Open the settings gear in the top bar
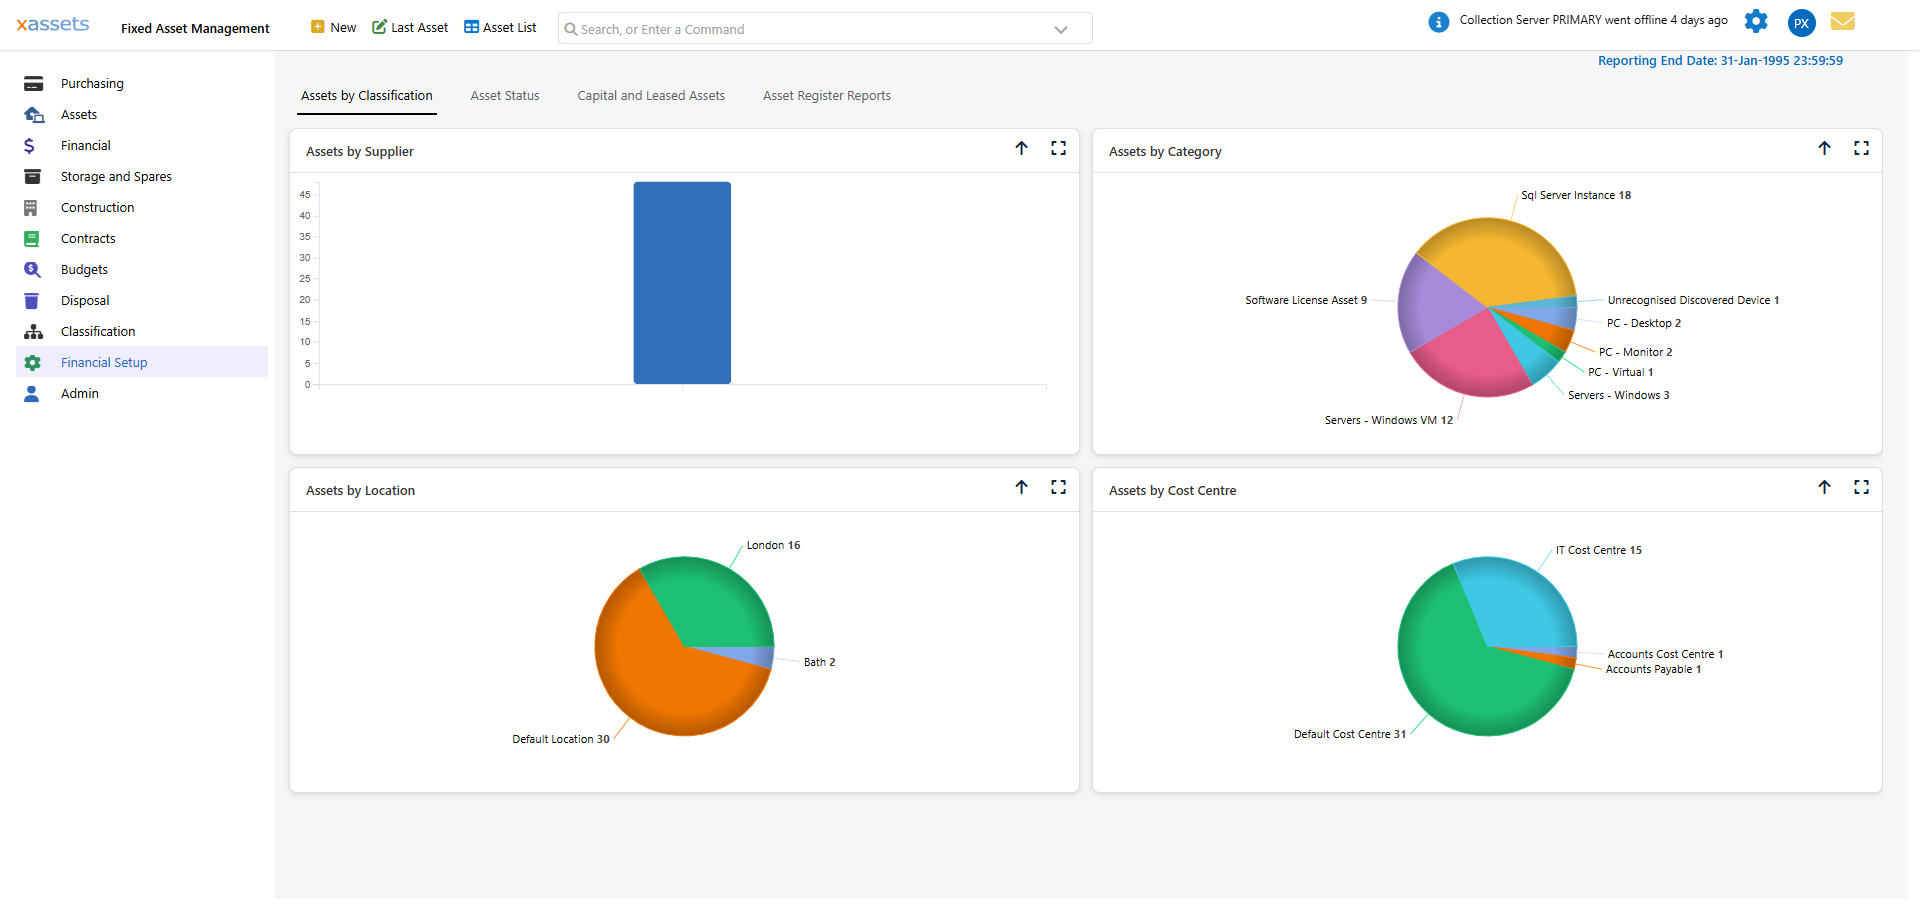This screenshot has width=1920, height=911. click(1756, 21)
